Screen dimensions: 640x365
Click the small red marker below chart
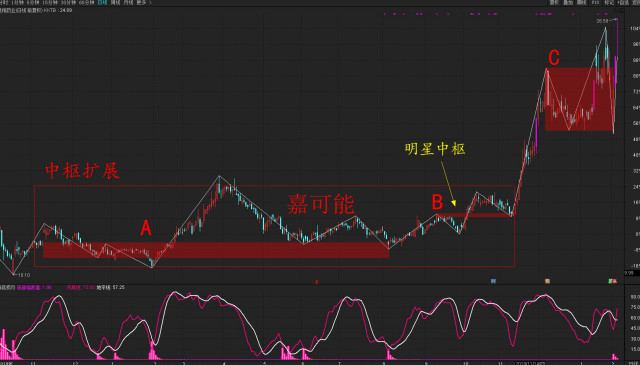click(317, 281)
